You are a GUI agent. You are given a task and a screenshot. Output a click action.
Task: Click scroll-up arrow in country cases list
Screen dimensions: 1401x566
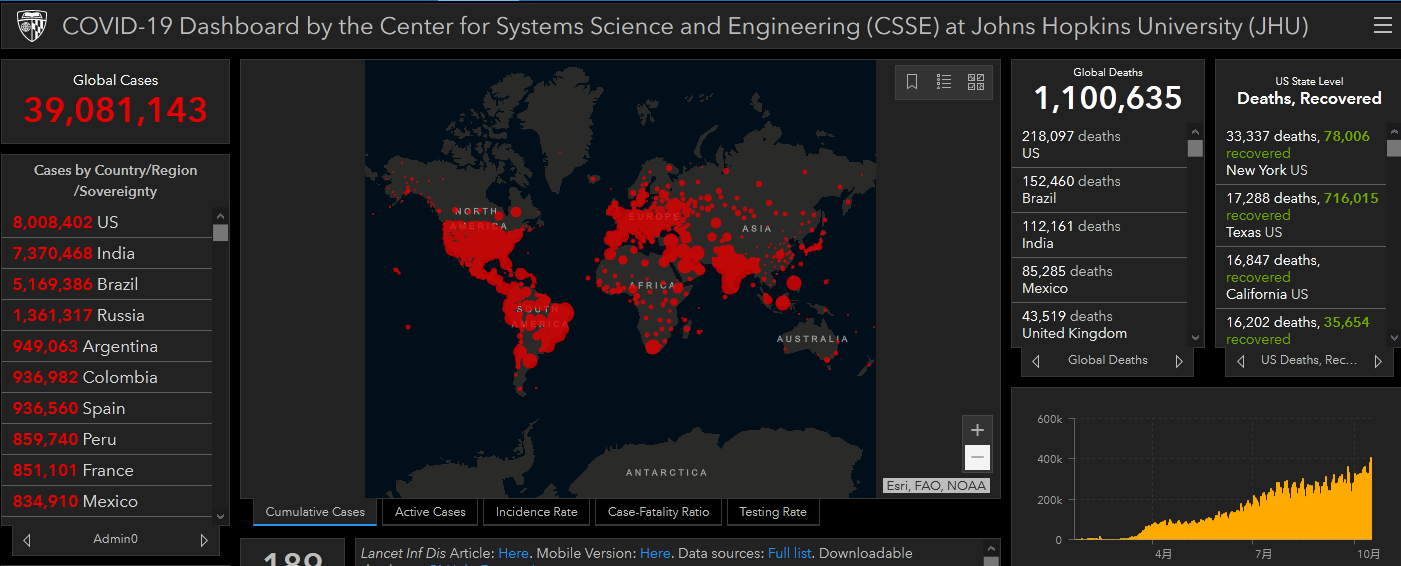click(221, 214)
